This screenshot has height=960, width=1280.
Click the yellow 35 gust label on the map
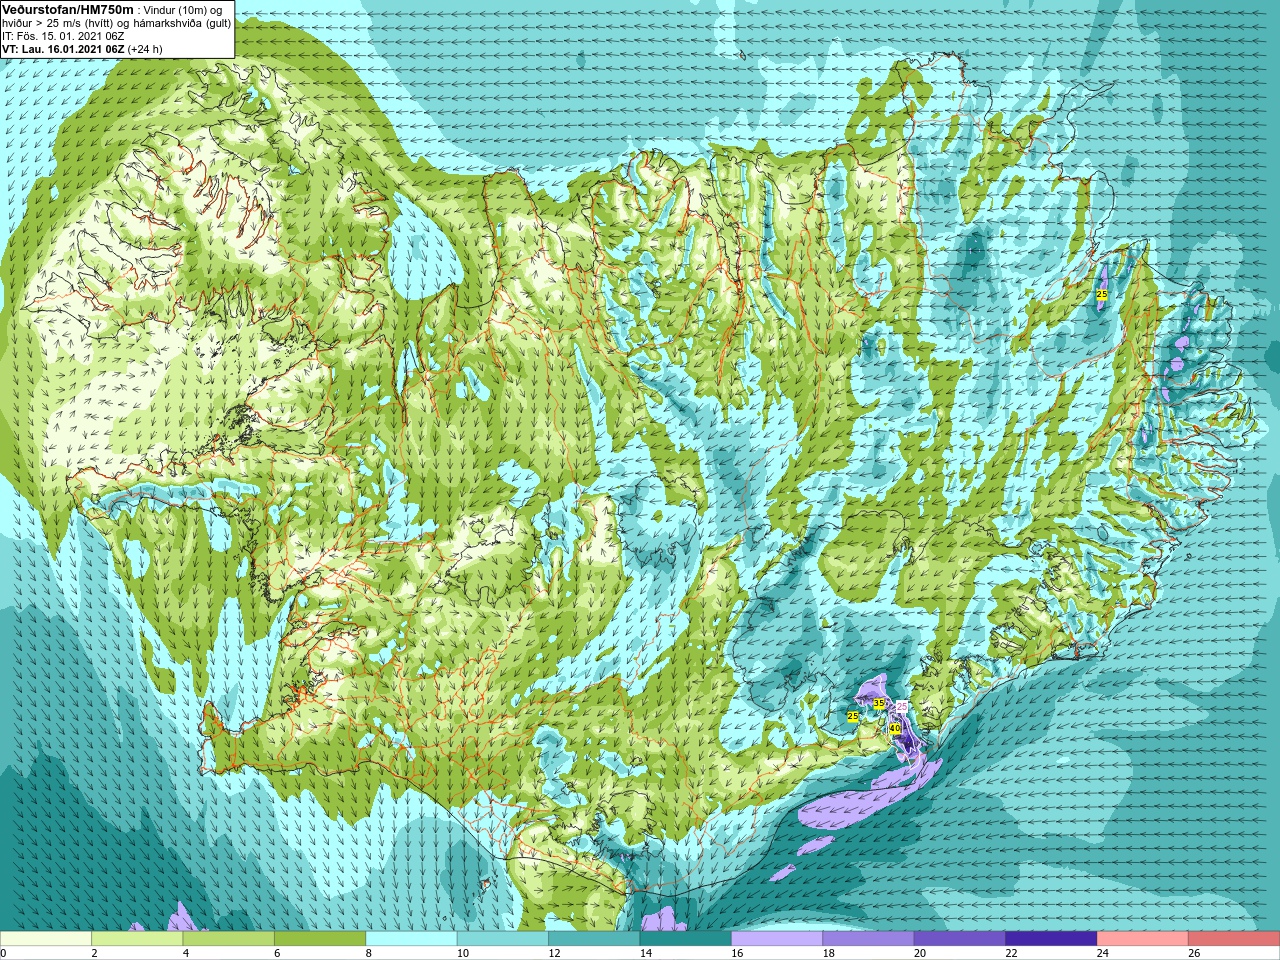click(x=879, y=704)
